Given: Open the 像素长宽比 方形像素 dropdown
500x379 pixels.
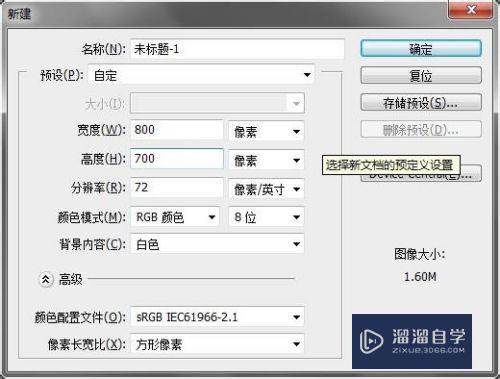Looking at the screenshot, I should point(217,344).
